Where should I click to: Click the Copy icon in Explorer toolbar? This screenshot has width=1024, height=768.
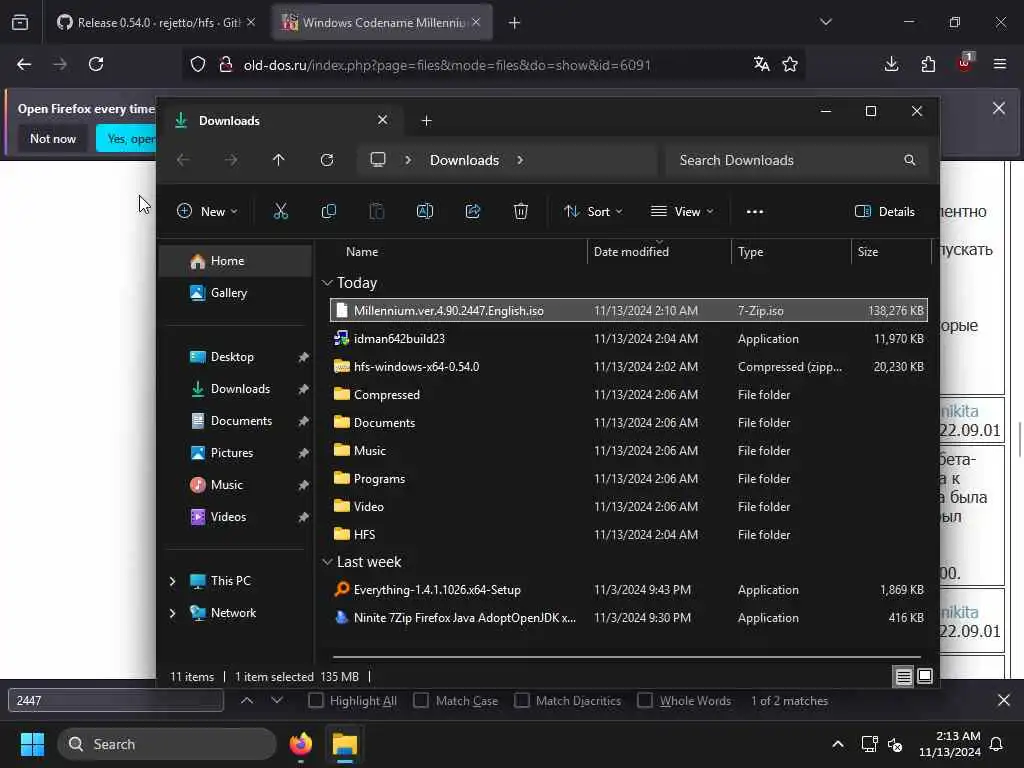click(x=328, y=211)
